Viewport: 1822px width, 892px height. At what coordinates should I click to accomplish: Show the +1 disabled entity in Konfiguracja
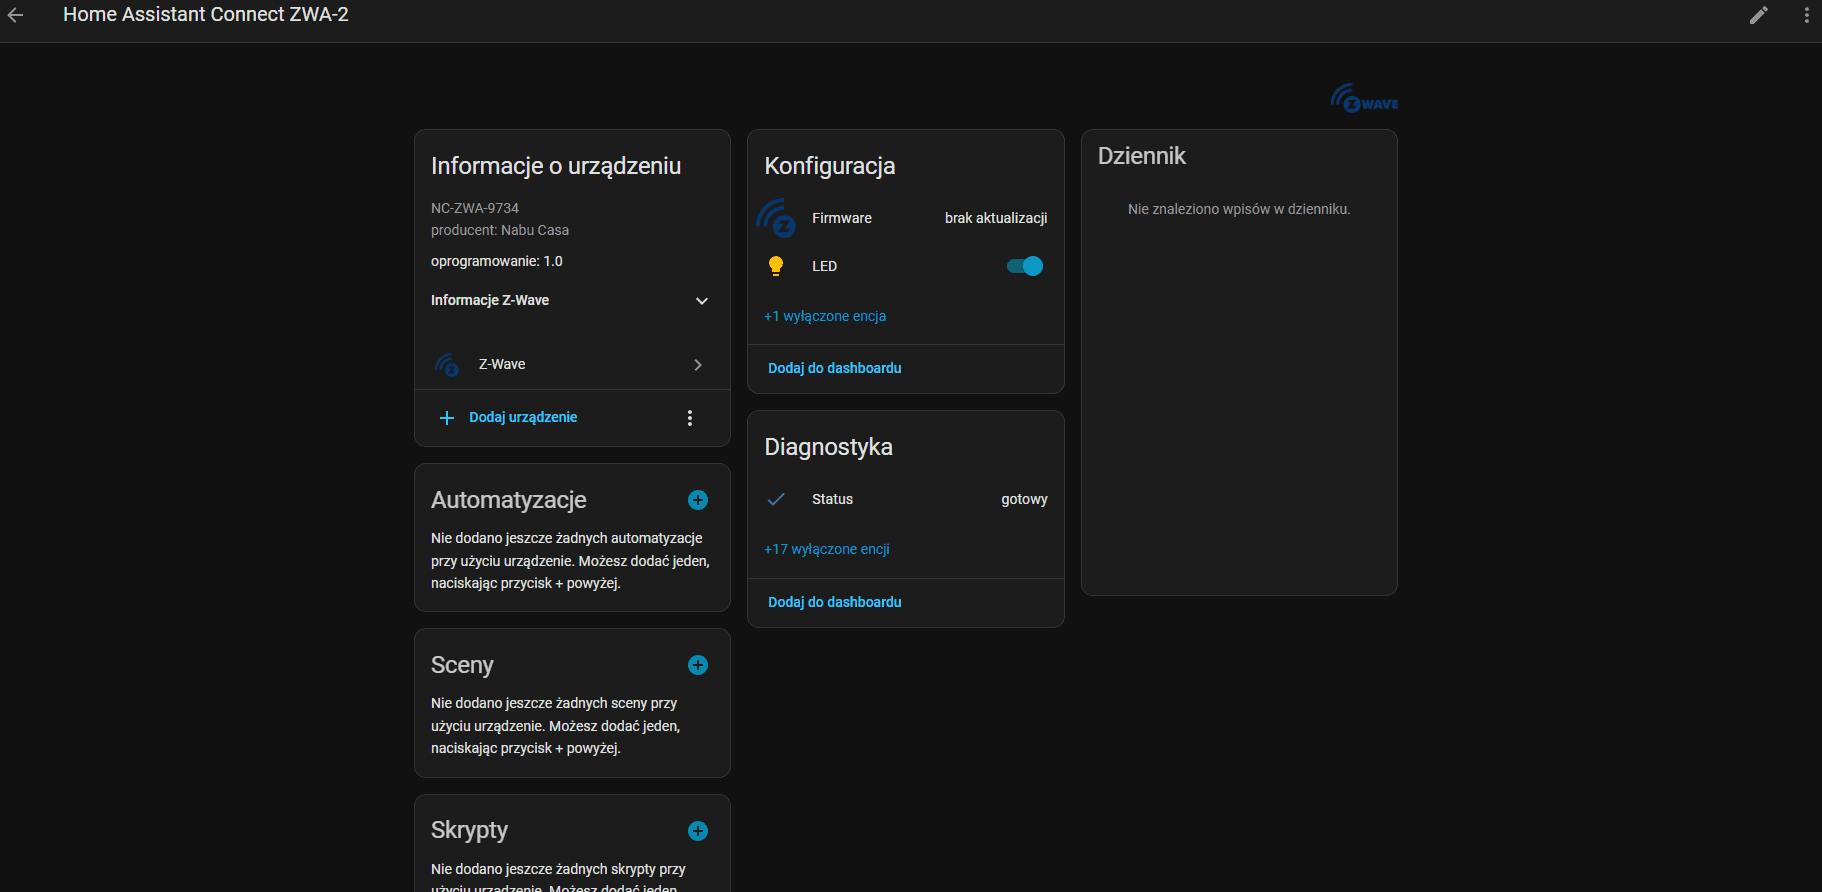click(825, 316)
